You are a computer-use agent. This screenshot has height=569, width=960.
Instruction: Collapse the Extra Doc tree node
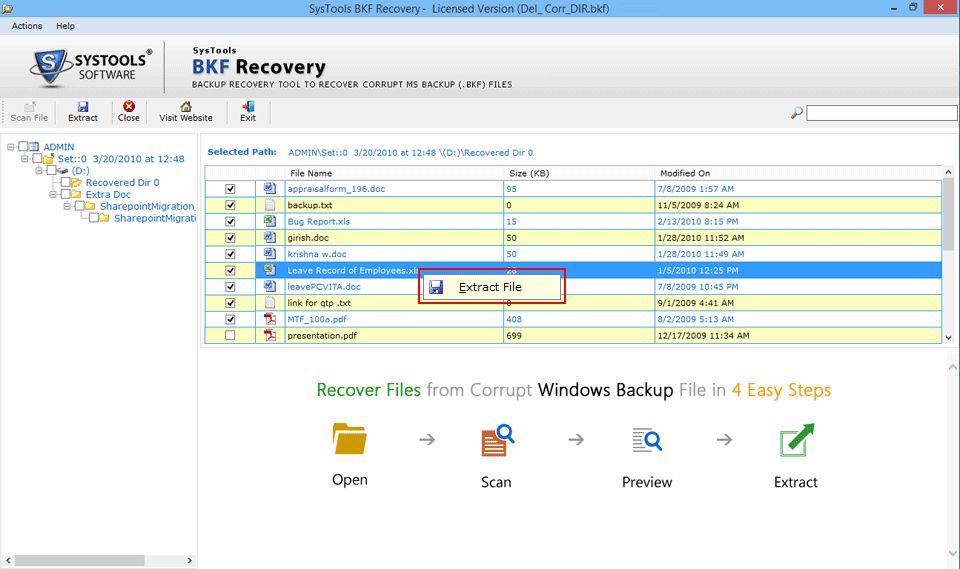[x=53, y=195]
